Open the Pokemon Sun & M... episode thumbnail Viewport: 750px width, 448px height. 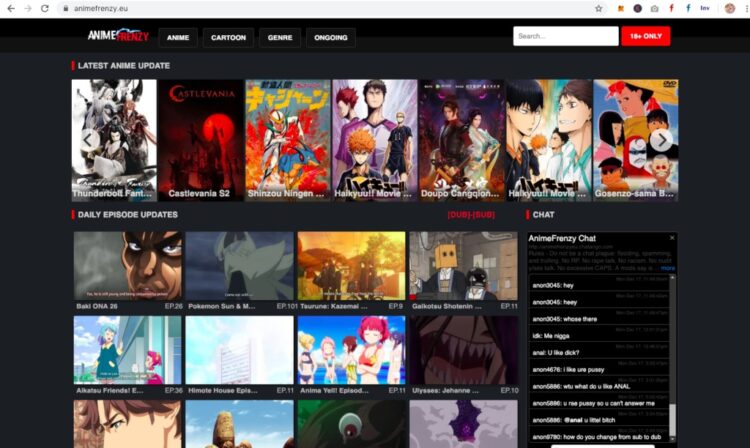pos(240,266)
